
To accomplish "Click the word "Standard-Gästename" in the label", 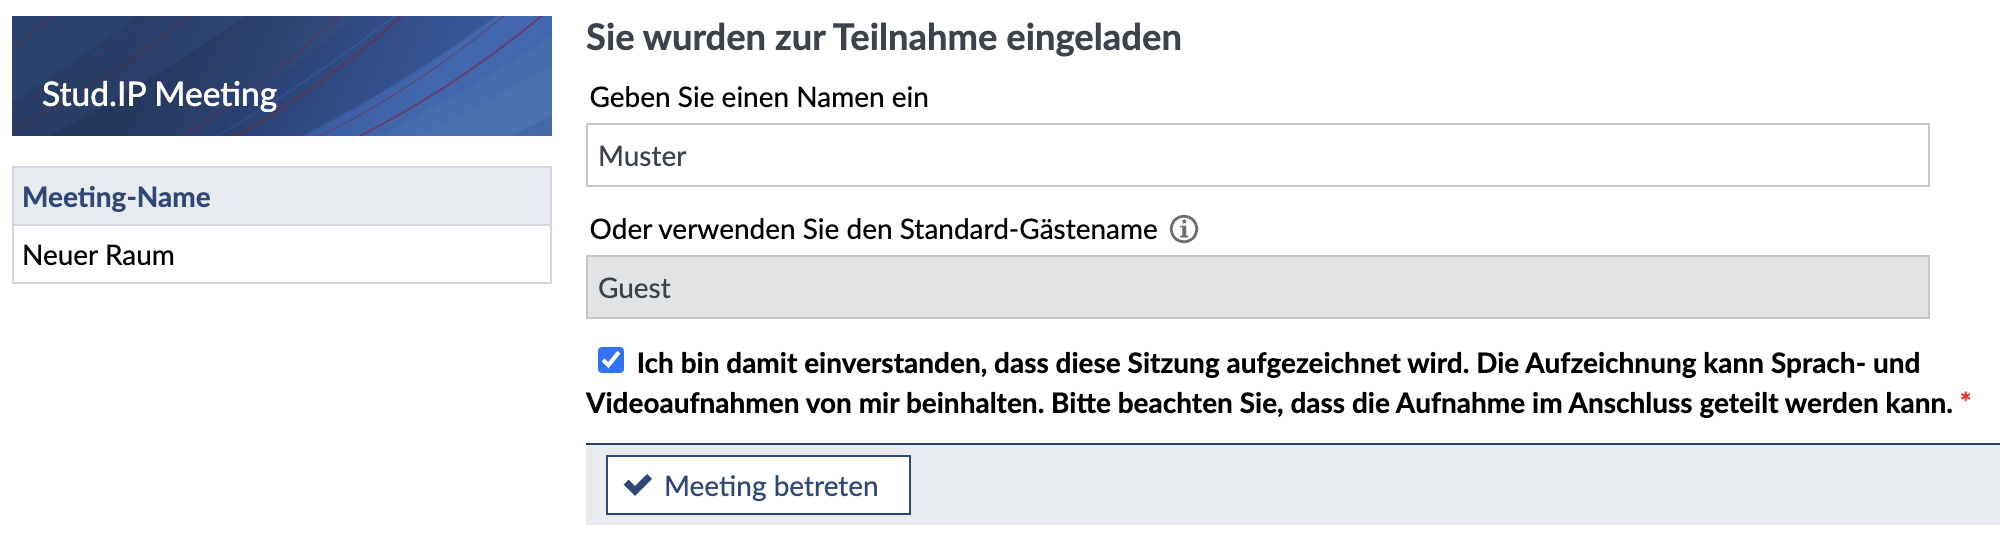I will 1028,229.
